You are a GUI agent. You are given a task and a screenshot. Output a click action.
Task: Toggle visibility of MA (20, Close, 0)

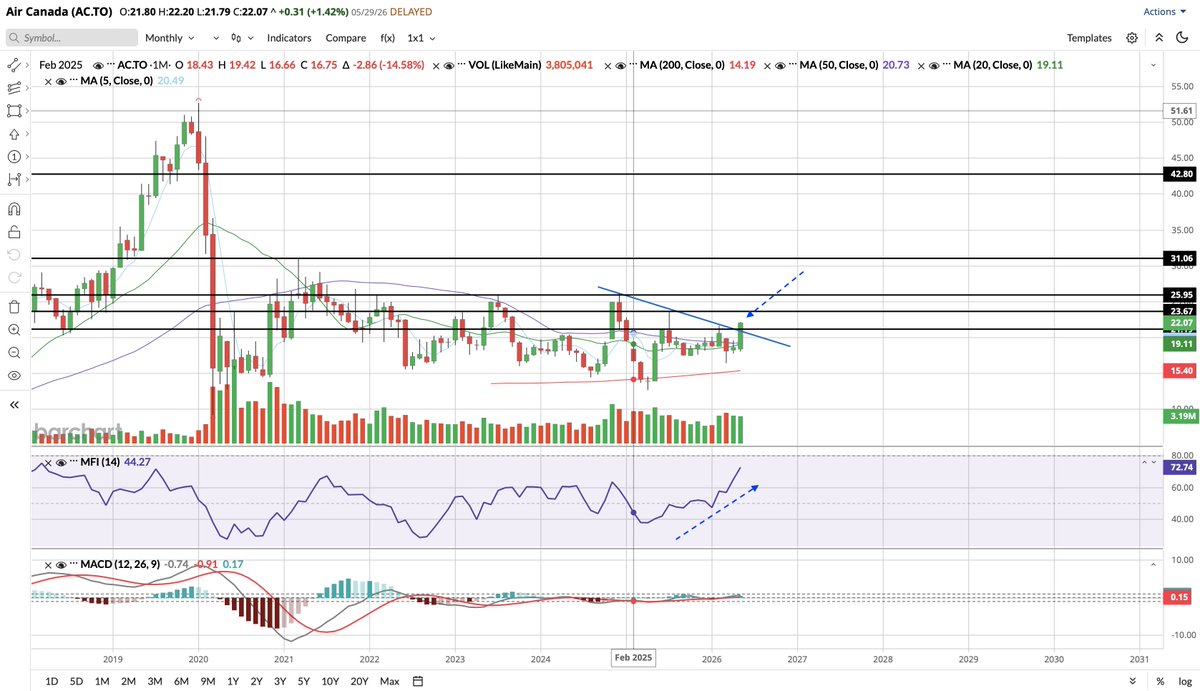click(934, 65)
